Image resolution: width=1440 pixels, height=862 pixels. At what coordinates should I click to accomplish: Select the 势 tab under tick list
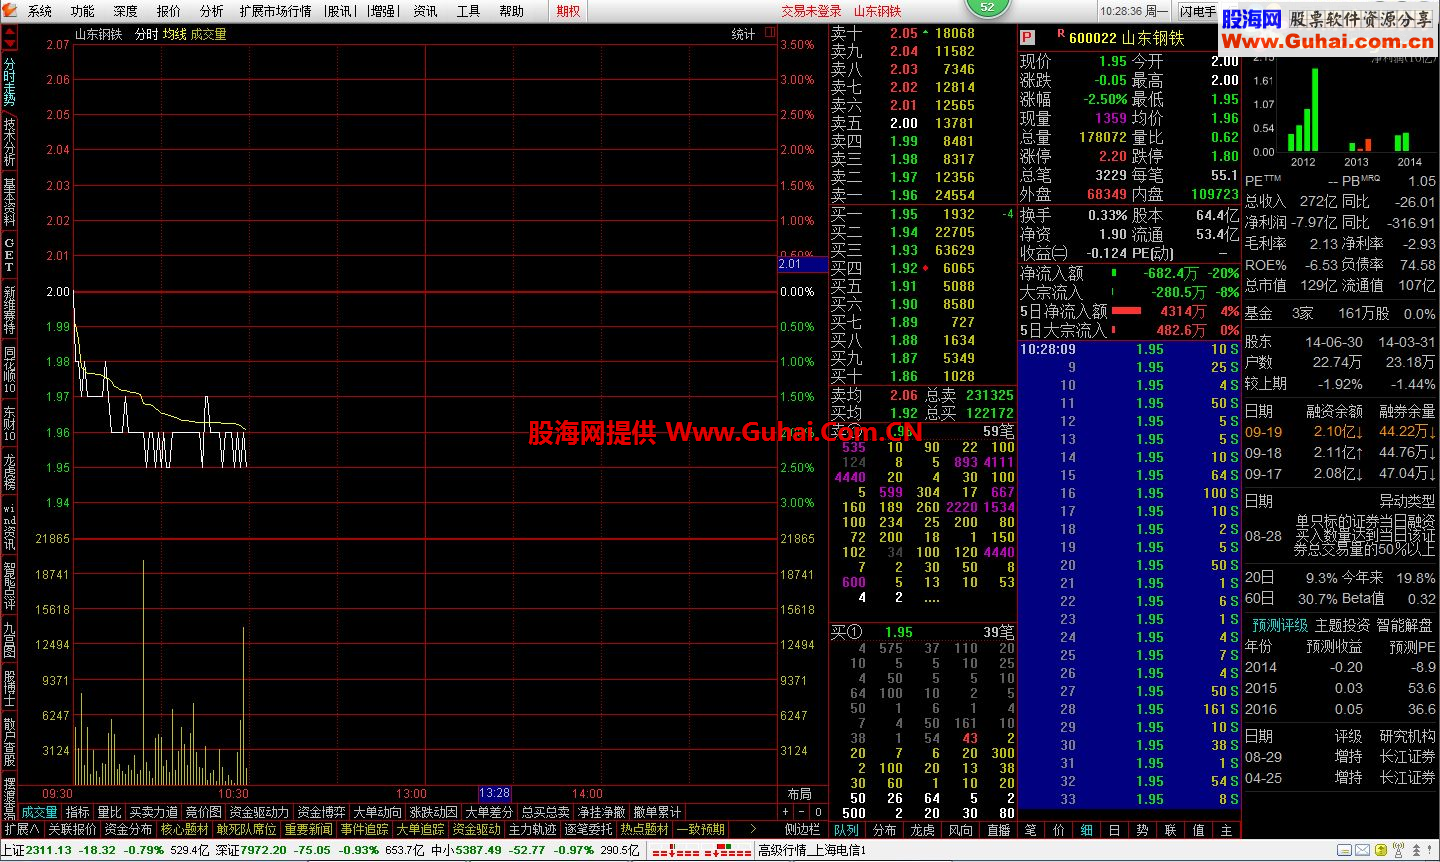pos(1142,830)
